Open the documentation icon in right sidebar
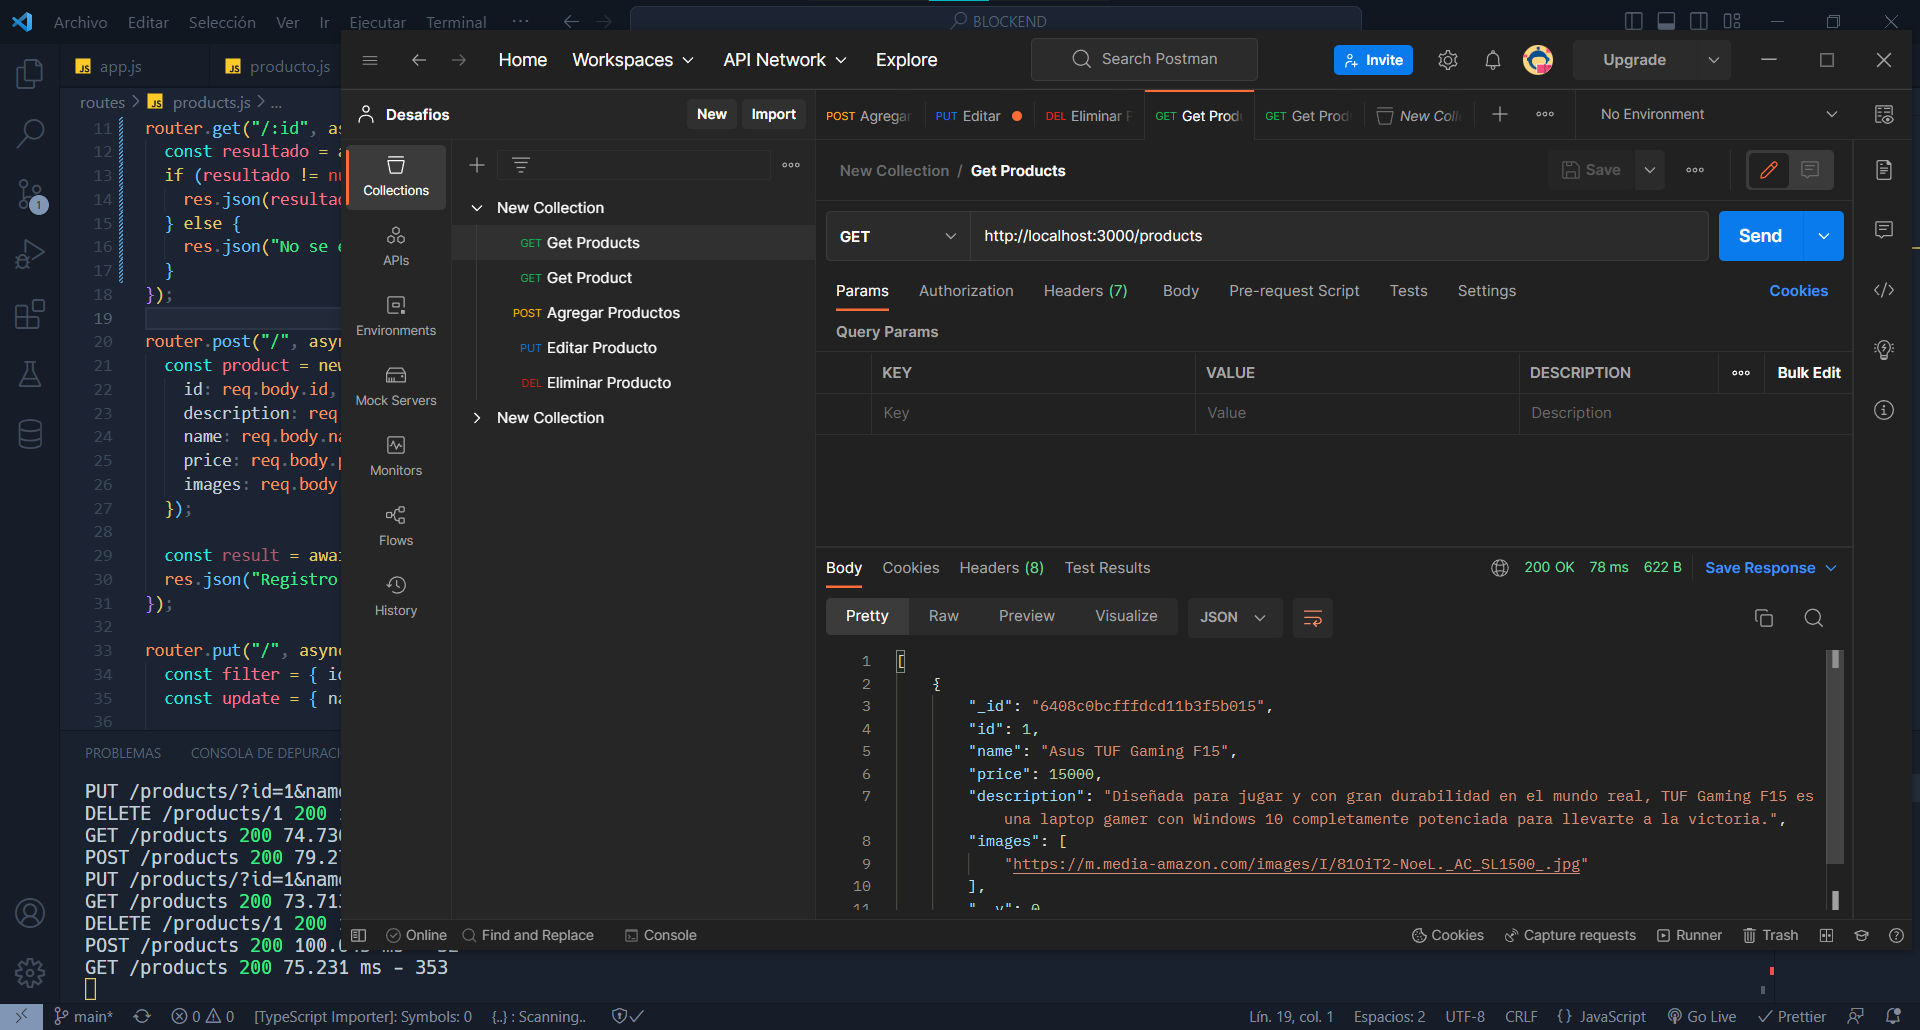The height and width of the screenshot is (1030, 1920). pyautogui.click(x=1884, y=170)
